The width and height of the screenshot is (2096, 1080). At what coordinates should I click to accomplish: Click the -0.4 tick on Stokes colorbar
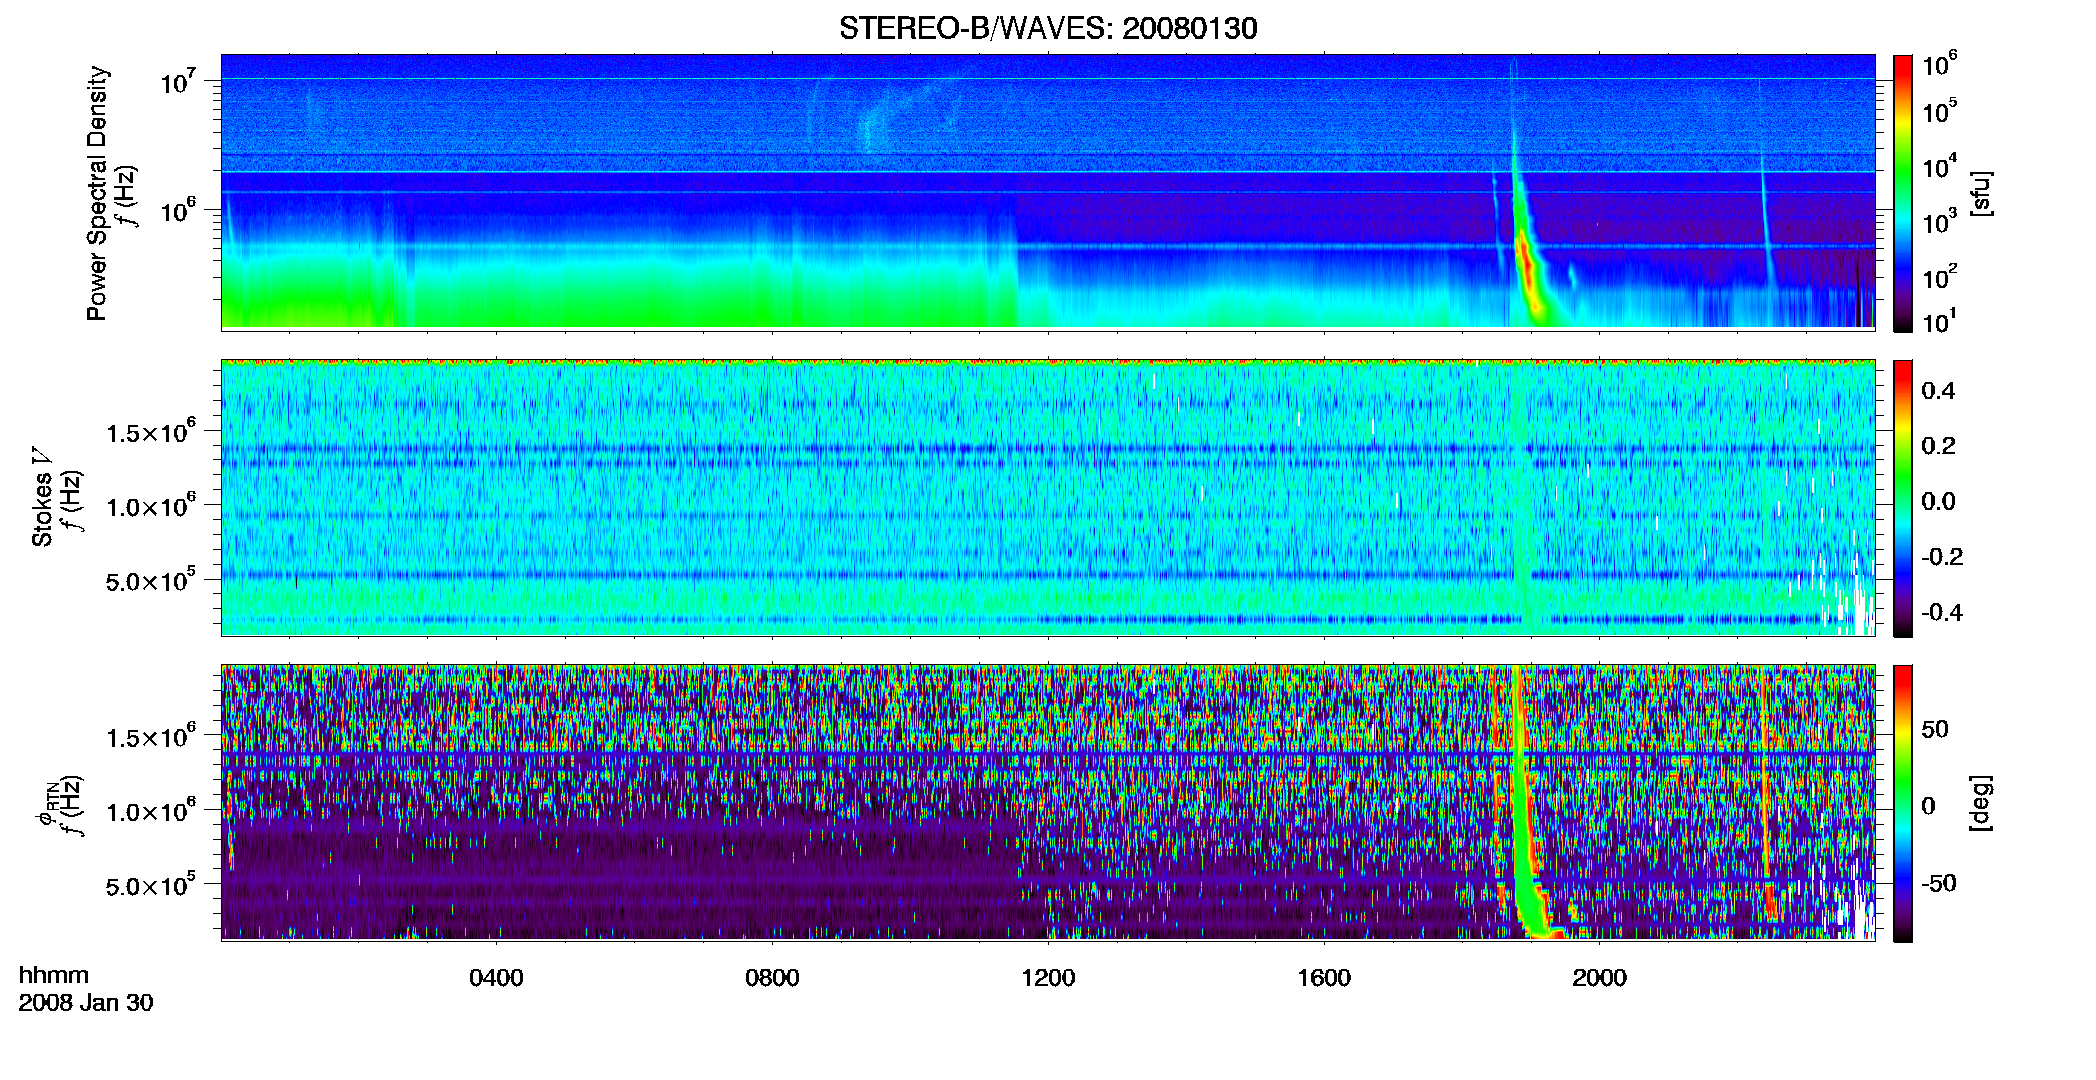pyautogui.click(x=1942, y=612)
